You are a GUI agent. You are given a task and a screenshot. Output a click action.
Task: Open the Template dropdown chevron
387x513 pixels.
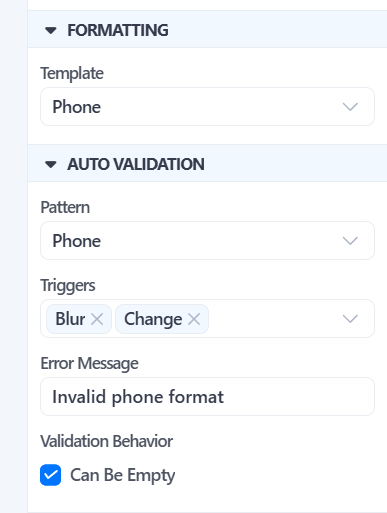[350, 107]
